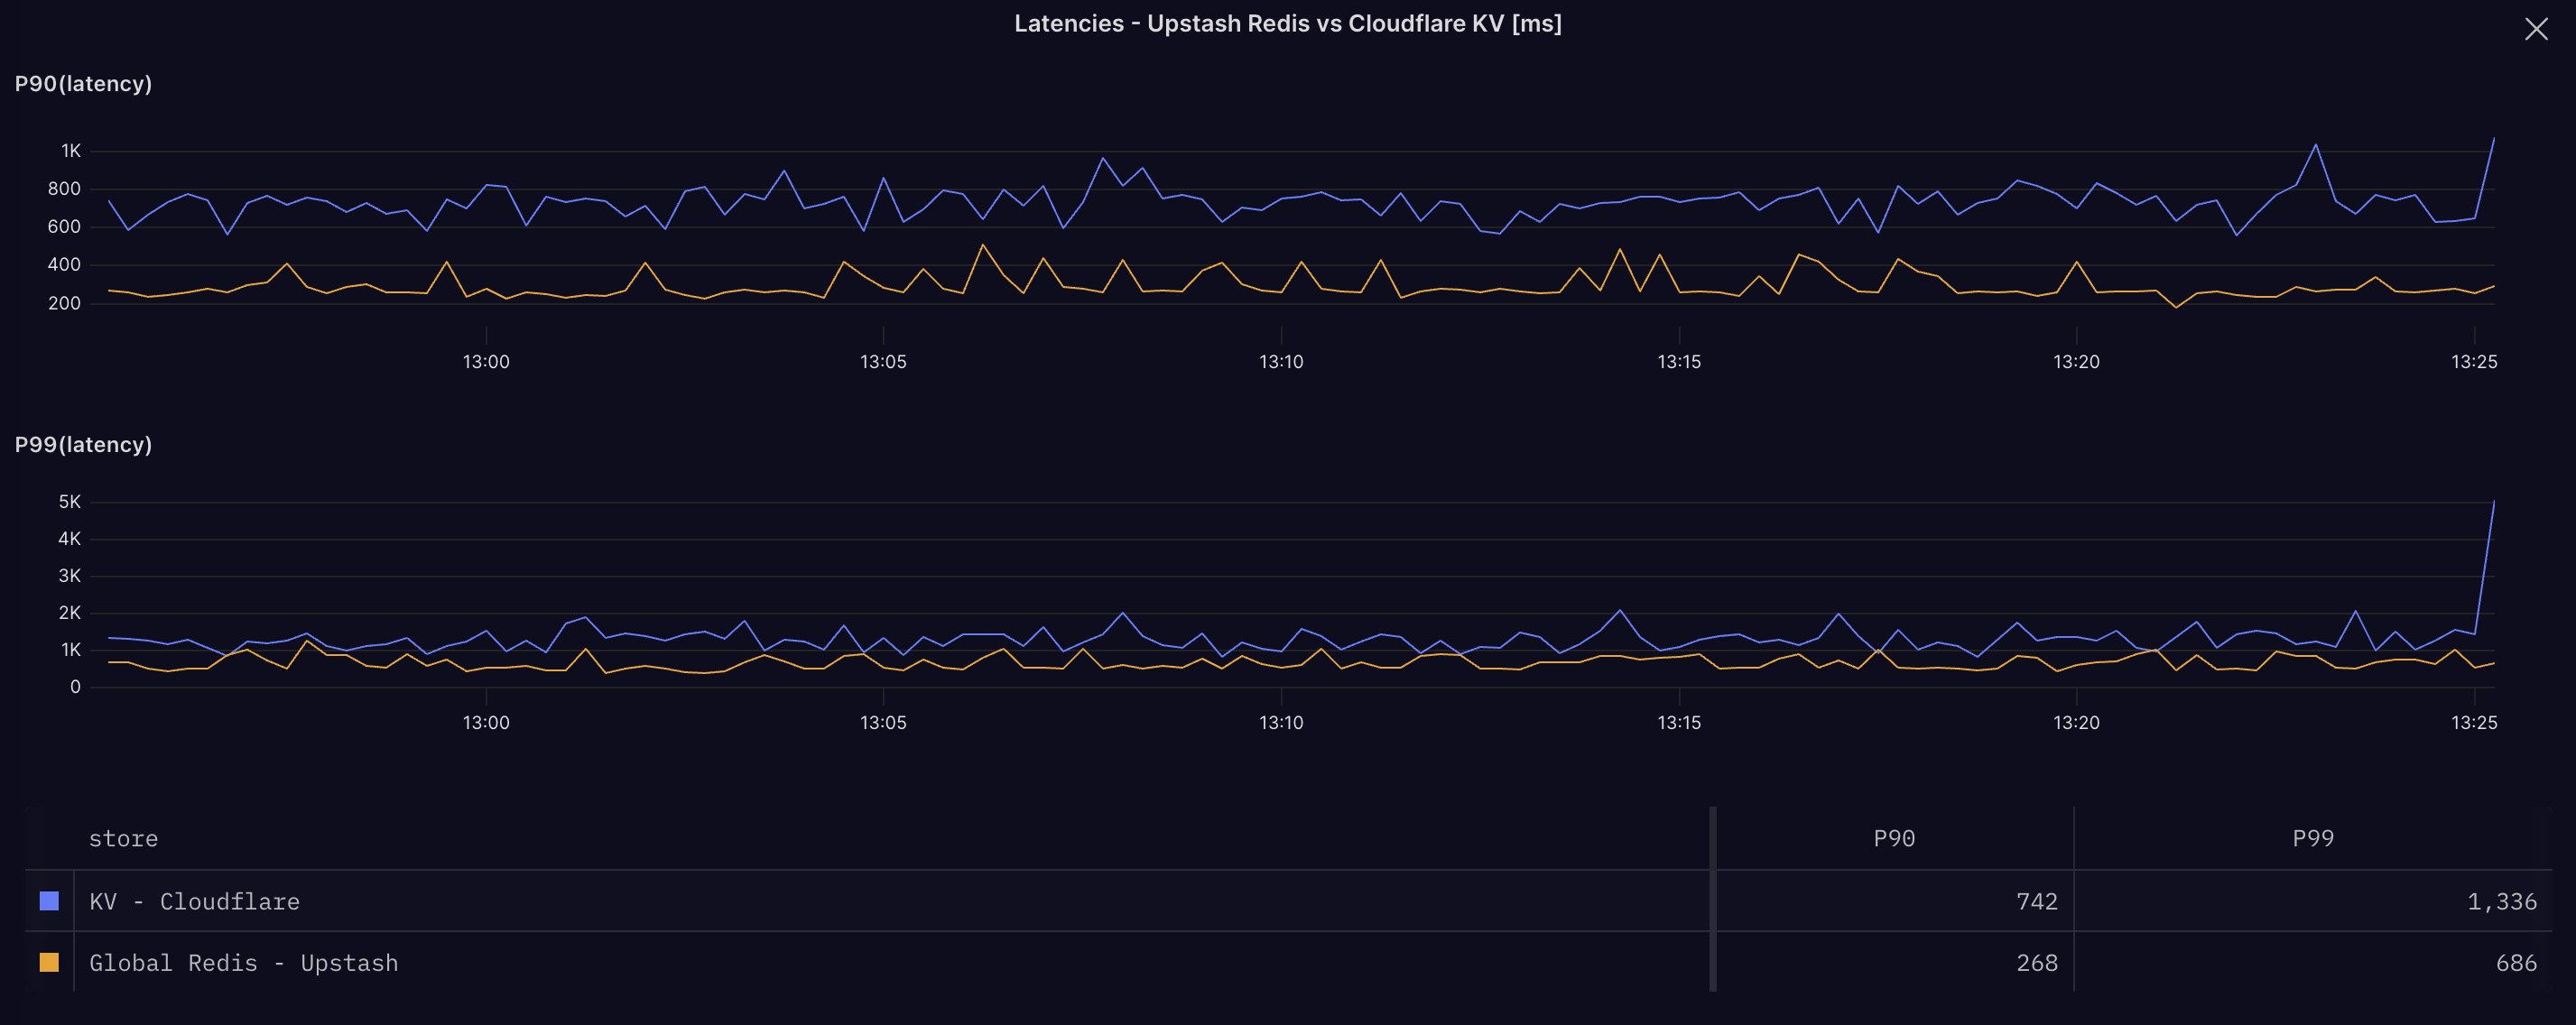
Task: Click the P90 value 742
Action: pyautogui.click(x=2036, y=901)
